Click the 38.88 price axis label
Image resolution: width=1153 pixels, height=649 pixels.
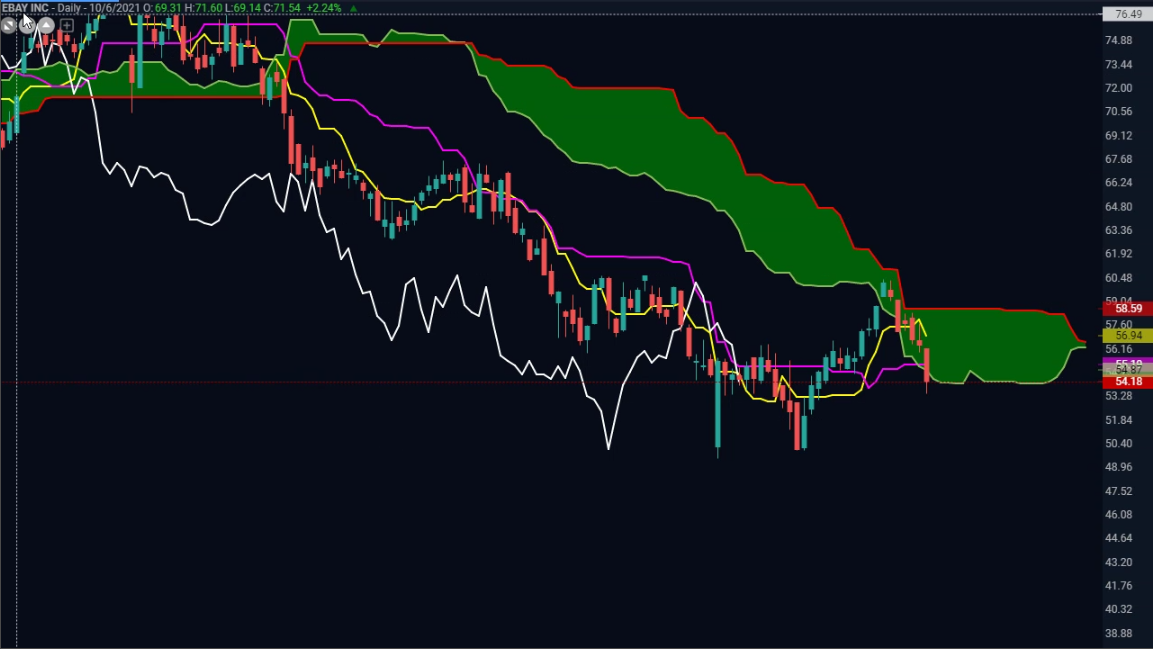click(x=1118, y=634)
